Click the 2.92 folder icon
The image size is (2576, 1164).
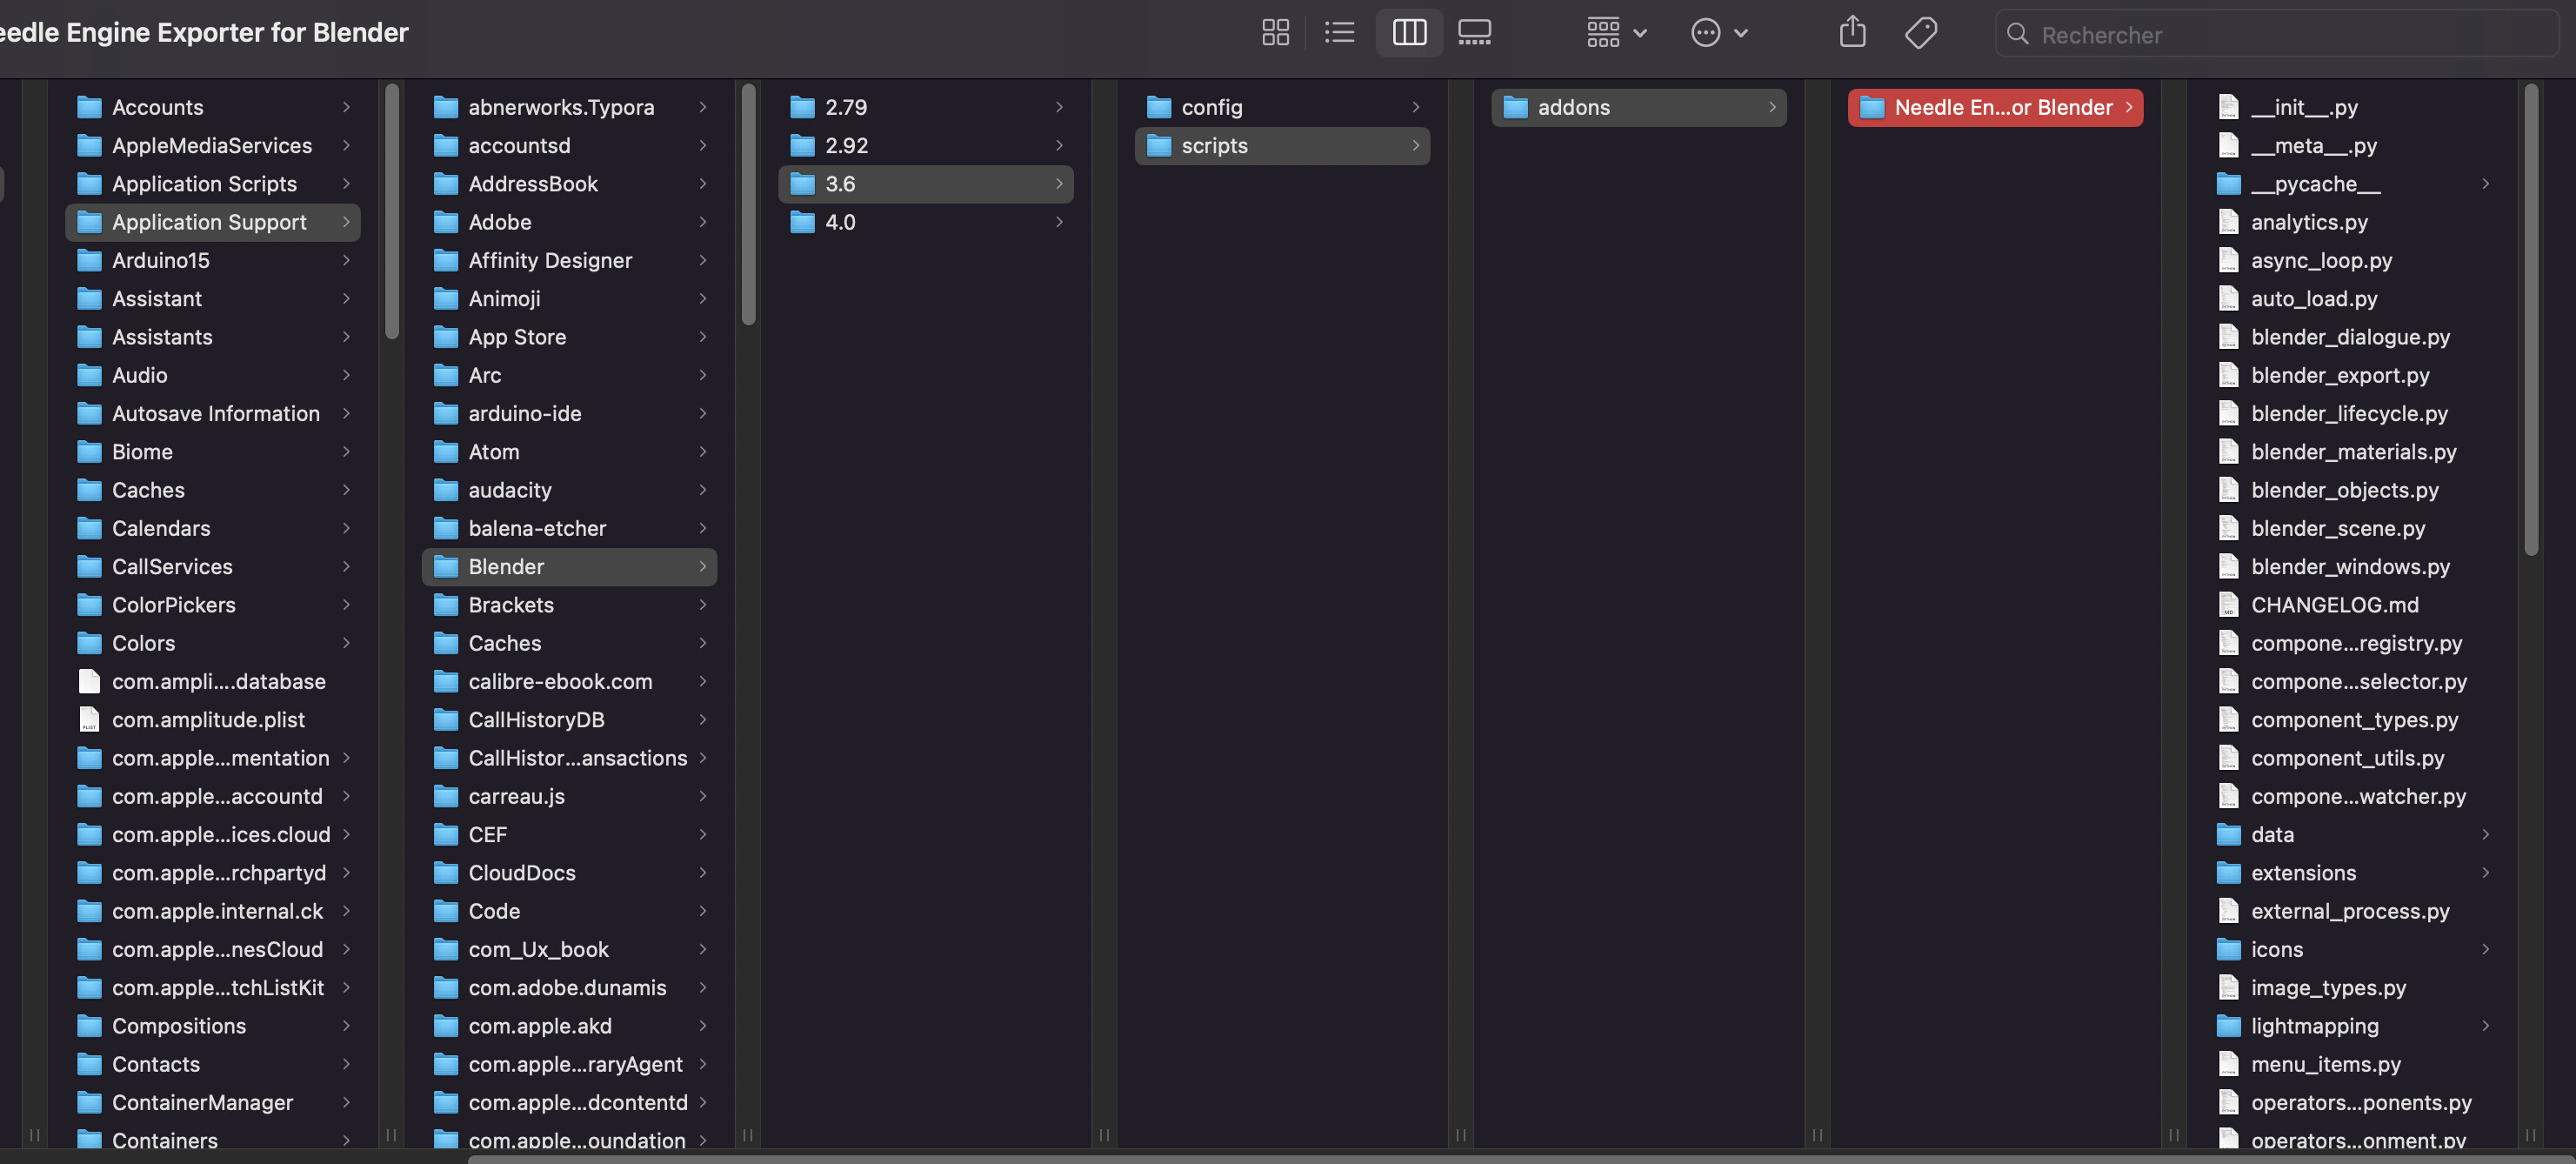[x=802, y=145]
